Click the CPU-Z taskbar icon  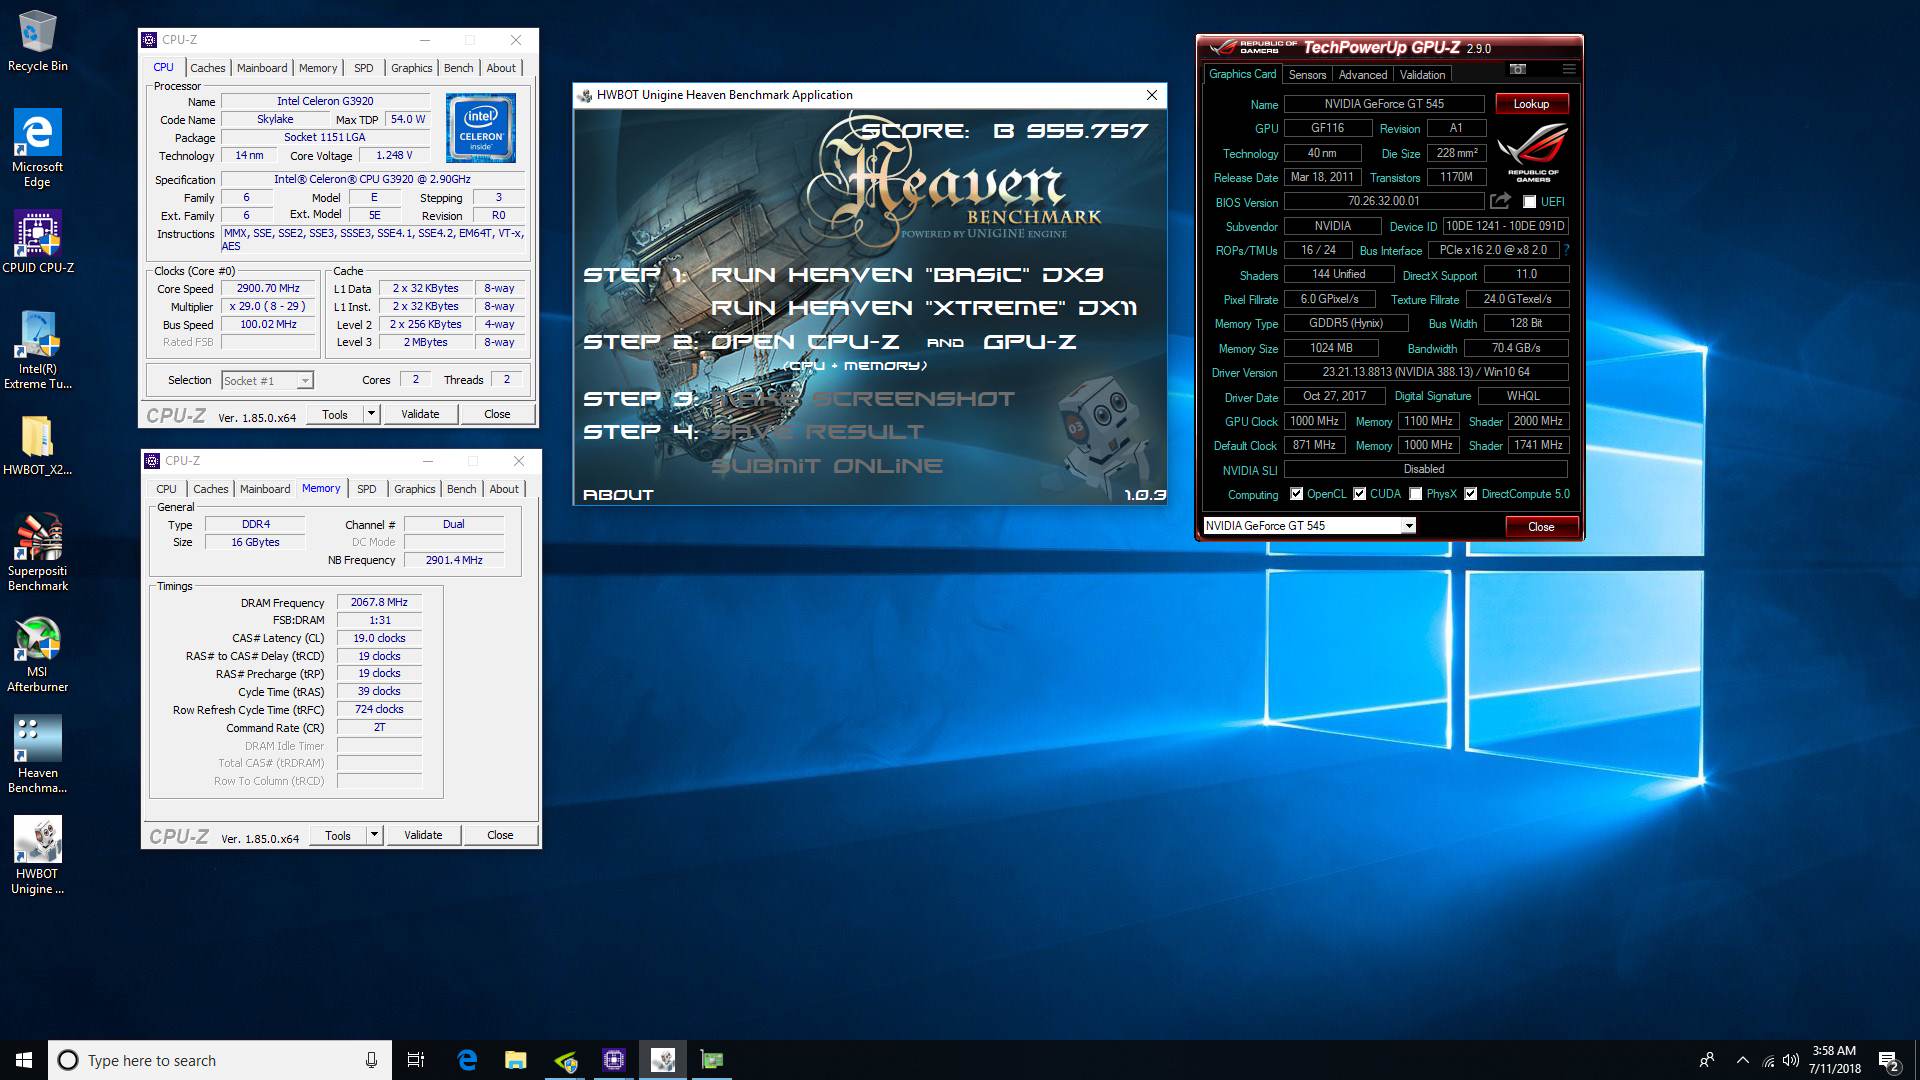pos(614,1060)
